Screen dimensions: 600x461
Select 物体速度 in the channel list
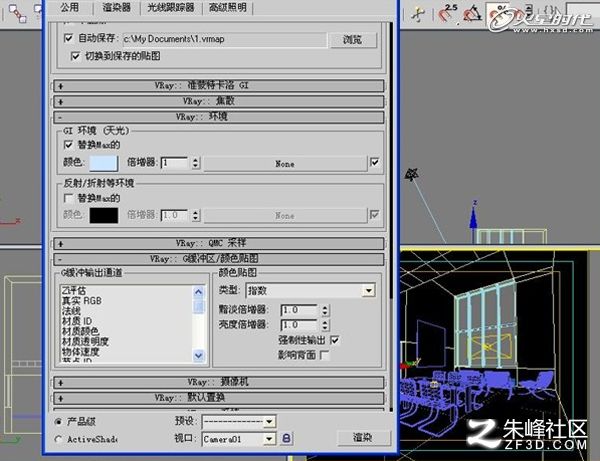pos(80,351)
